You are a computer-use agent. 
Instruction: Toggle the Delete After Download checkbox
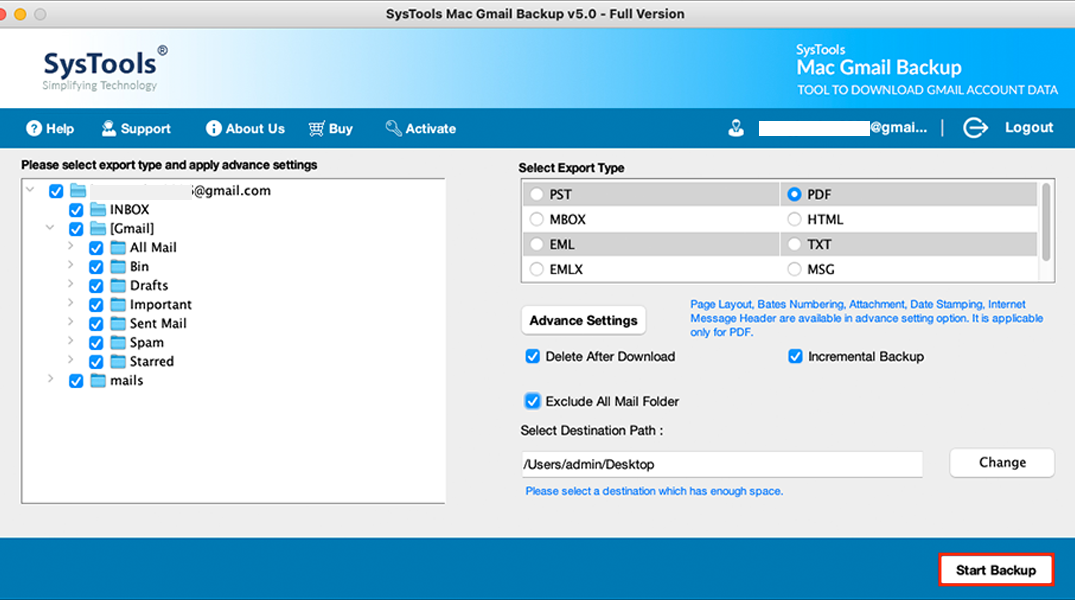[x=533, y=357]
